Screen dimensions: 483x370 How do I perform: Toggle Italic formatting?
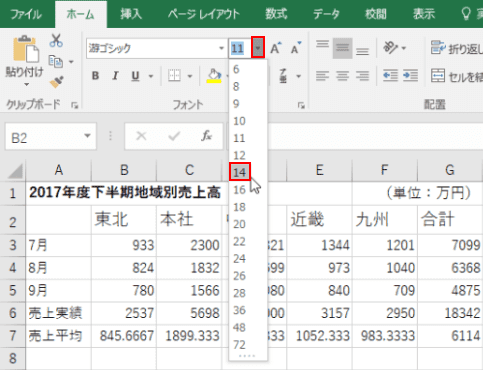tap(115, 76)
